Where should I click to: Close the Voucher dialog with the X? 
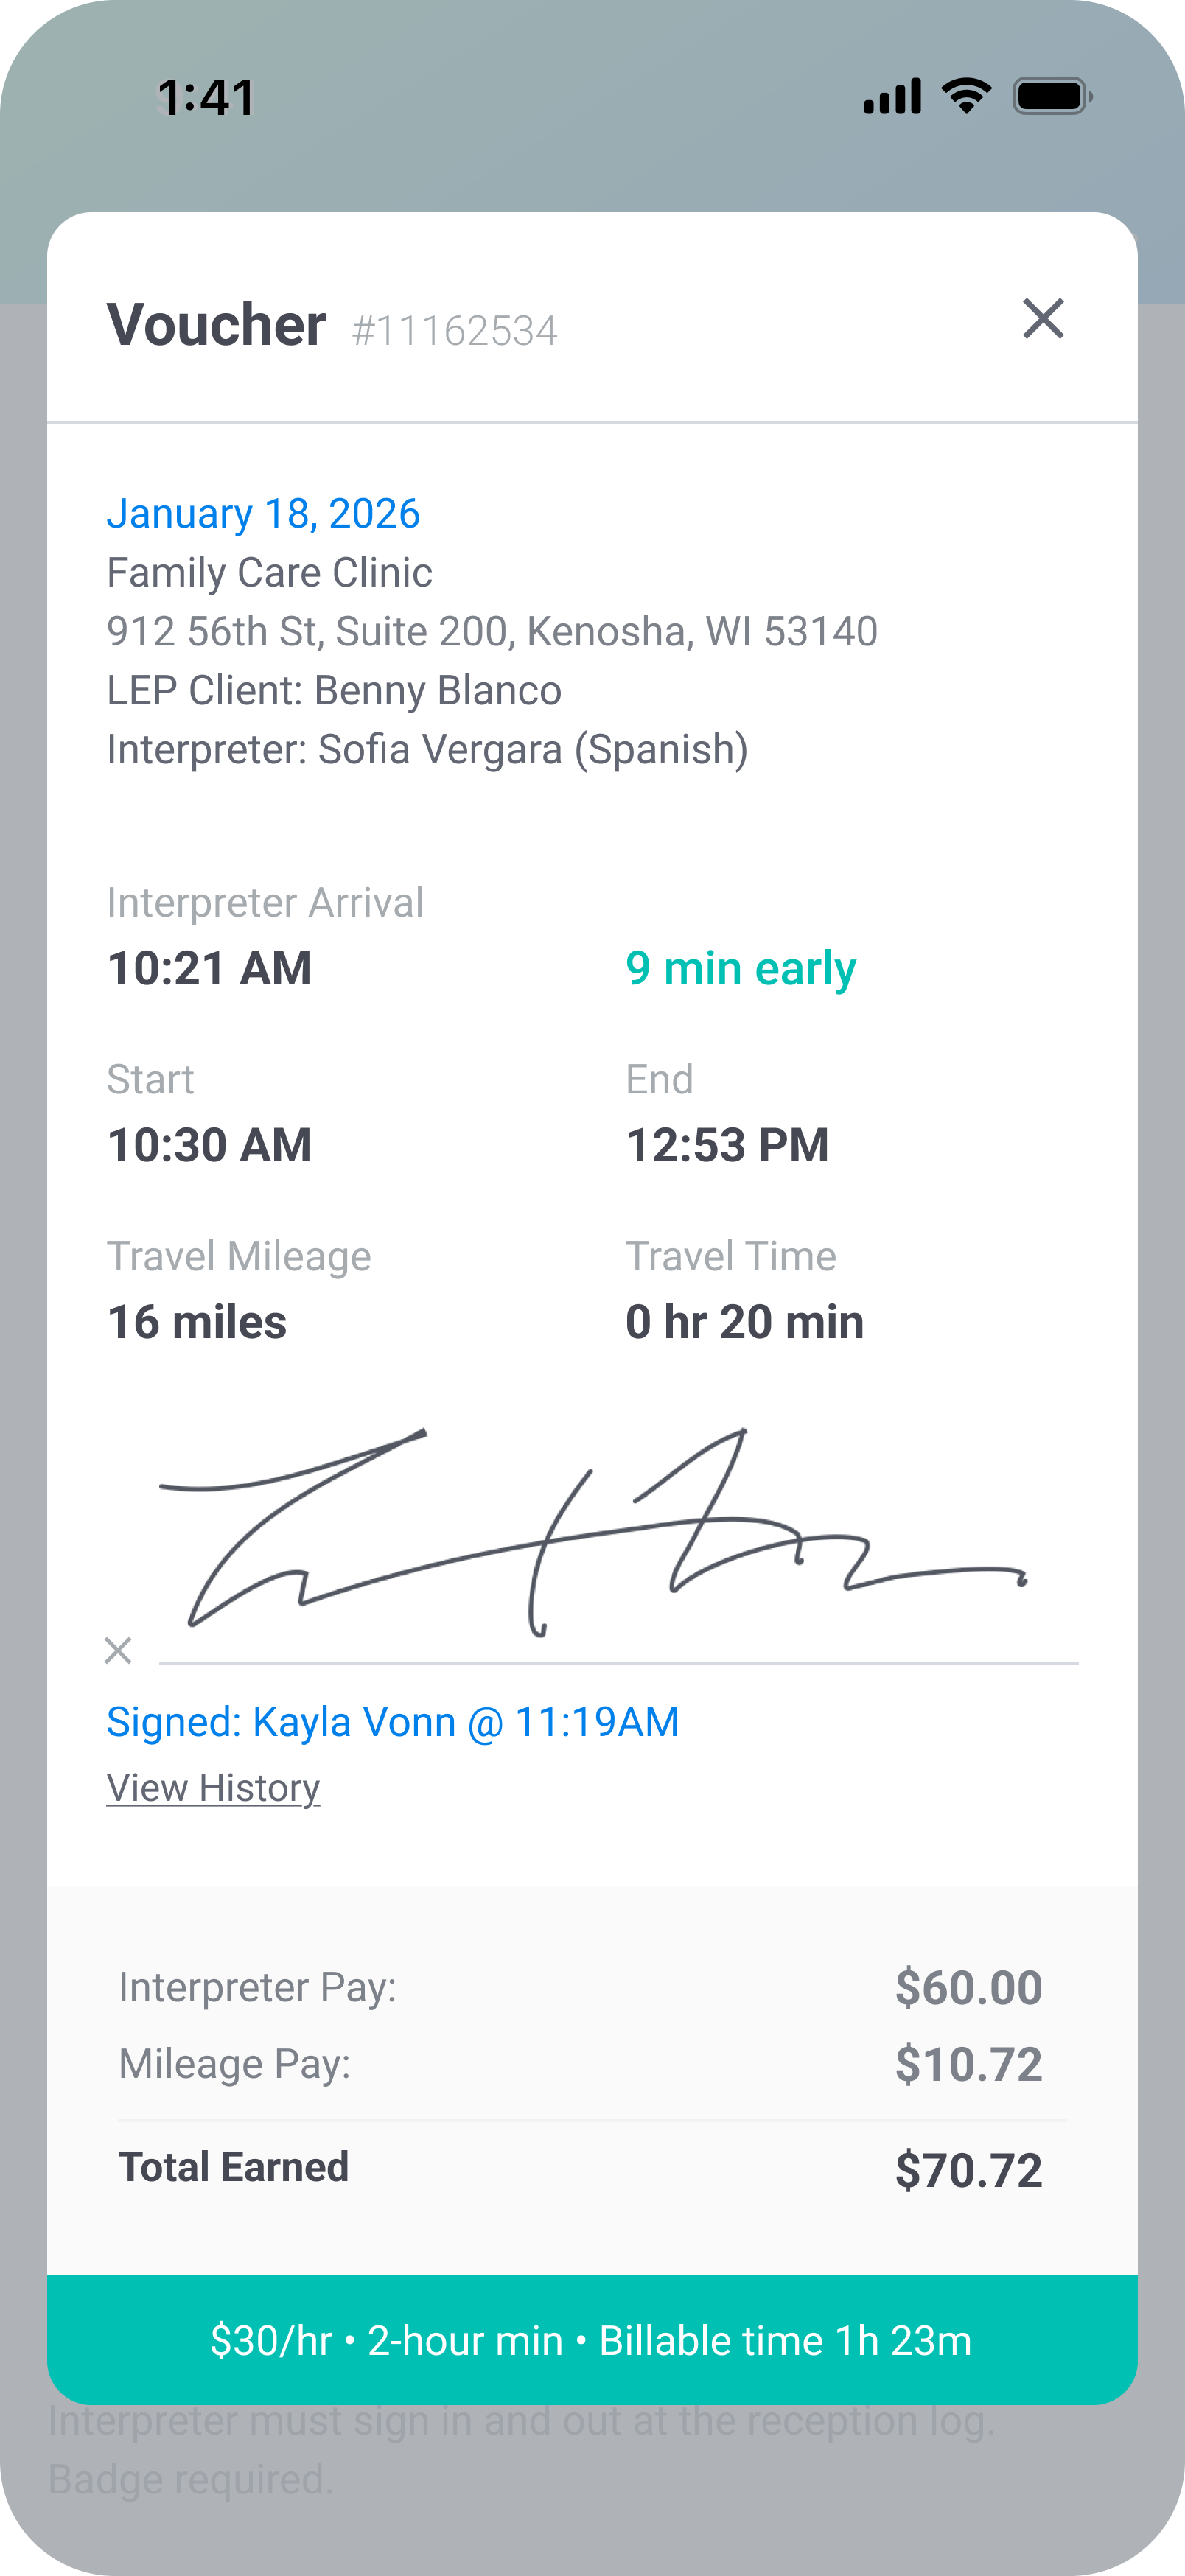click(x=1043, y=319)
